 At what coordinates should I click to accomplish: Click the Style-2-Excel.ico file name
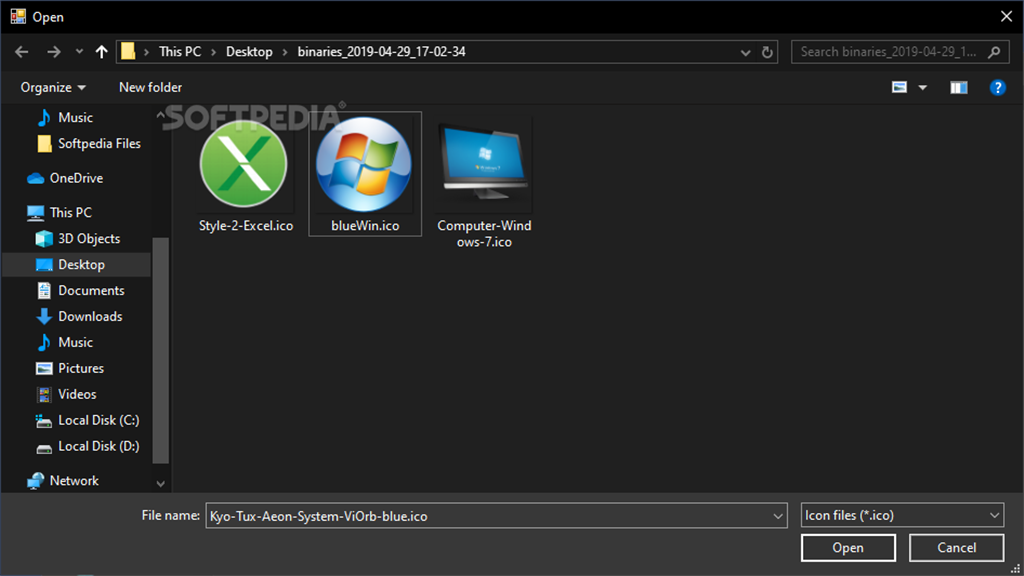246,226
